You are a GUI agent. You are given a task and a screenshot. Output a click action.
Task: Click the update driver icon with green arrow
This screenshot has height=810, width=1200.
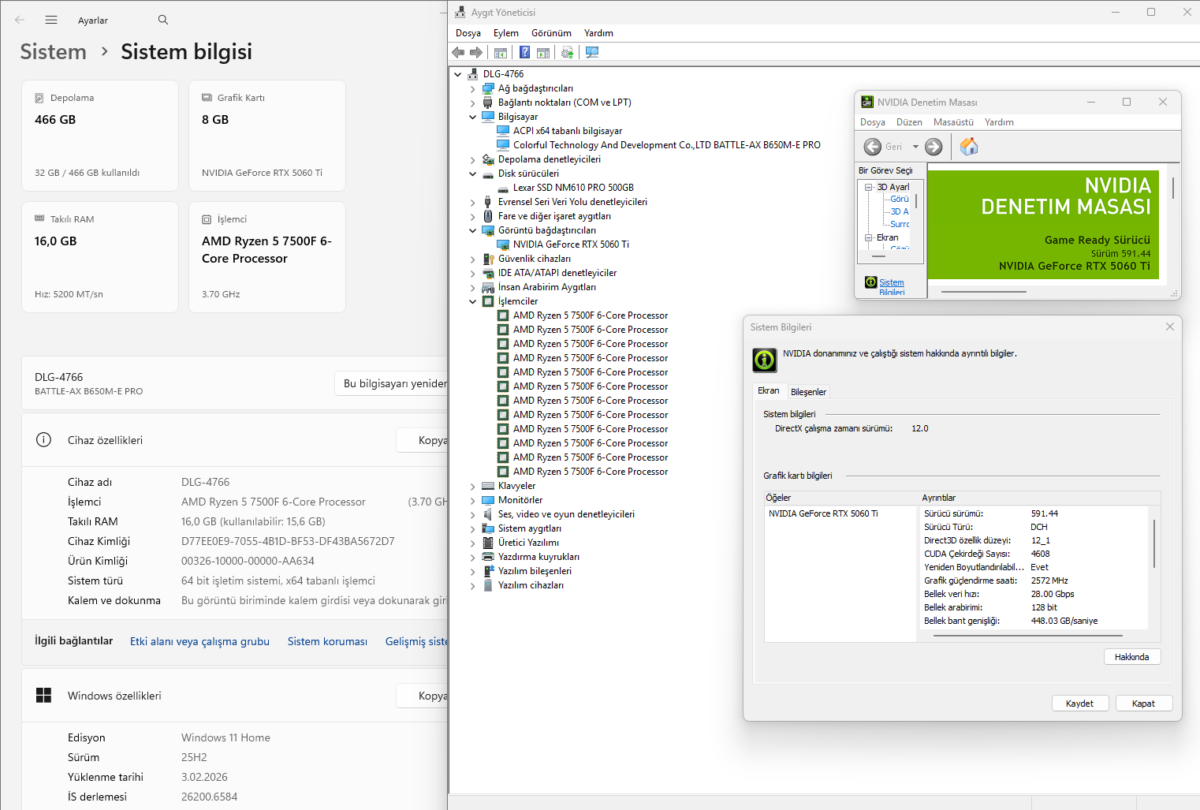567,52
